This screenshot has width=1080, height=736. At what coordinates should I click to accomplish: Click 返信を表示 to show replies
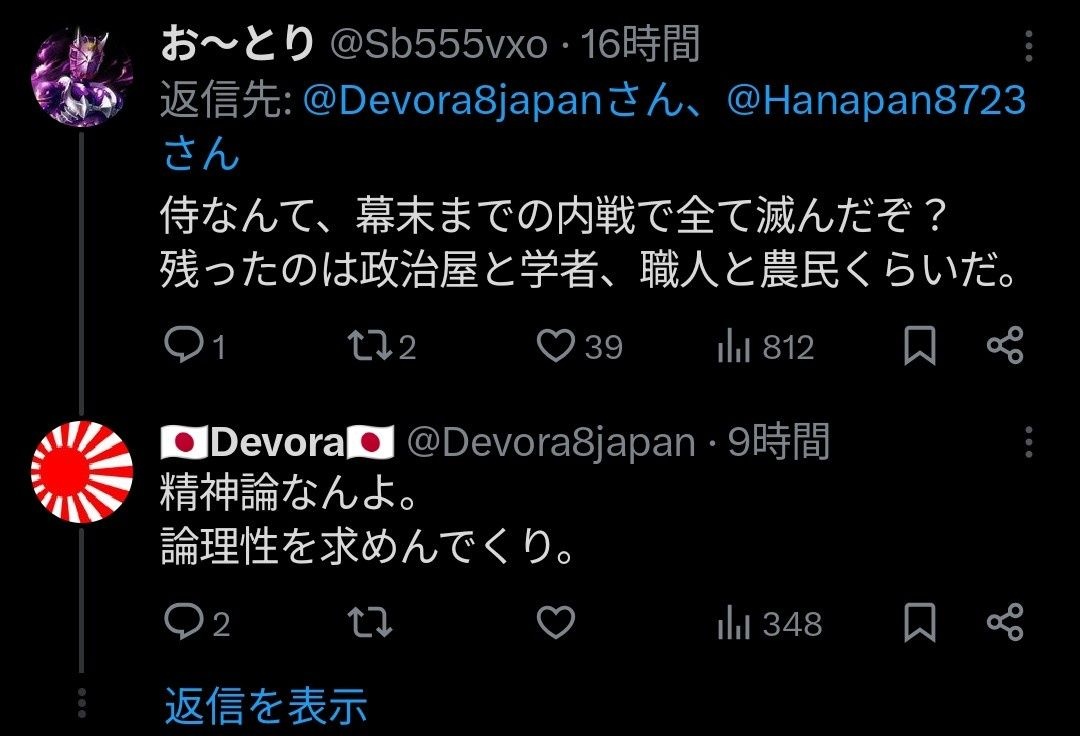(x=265, y=706)
